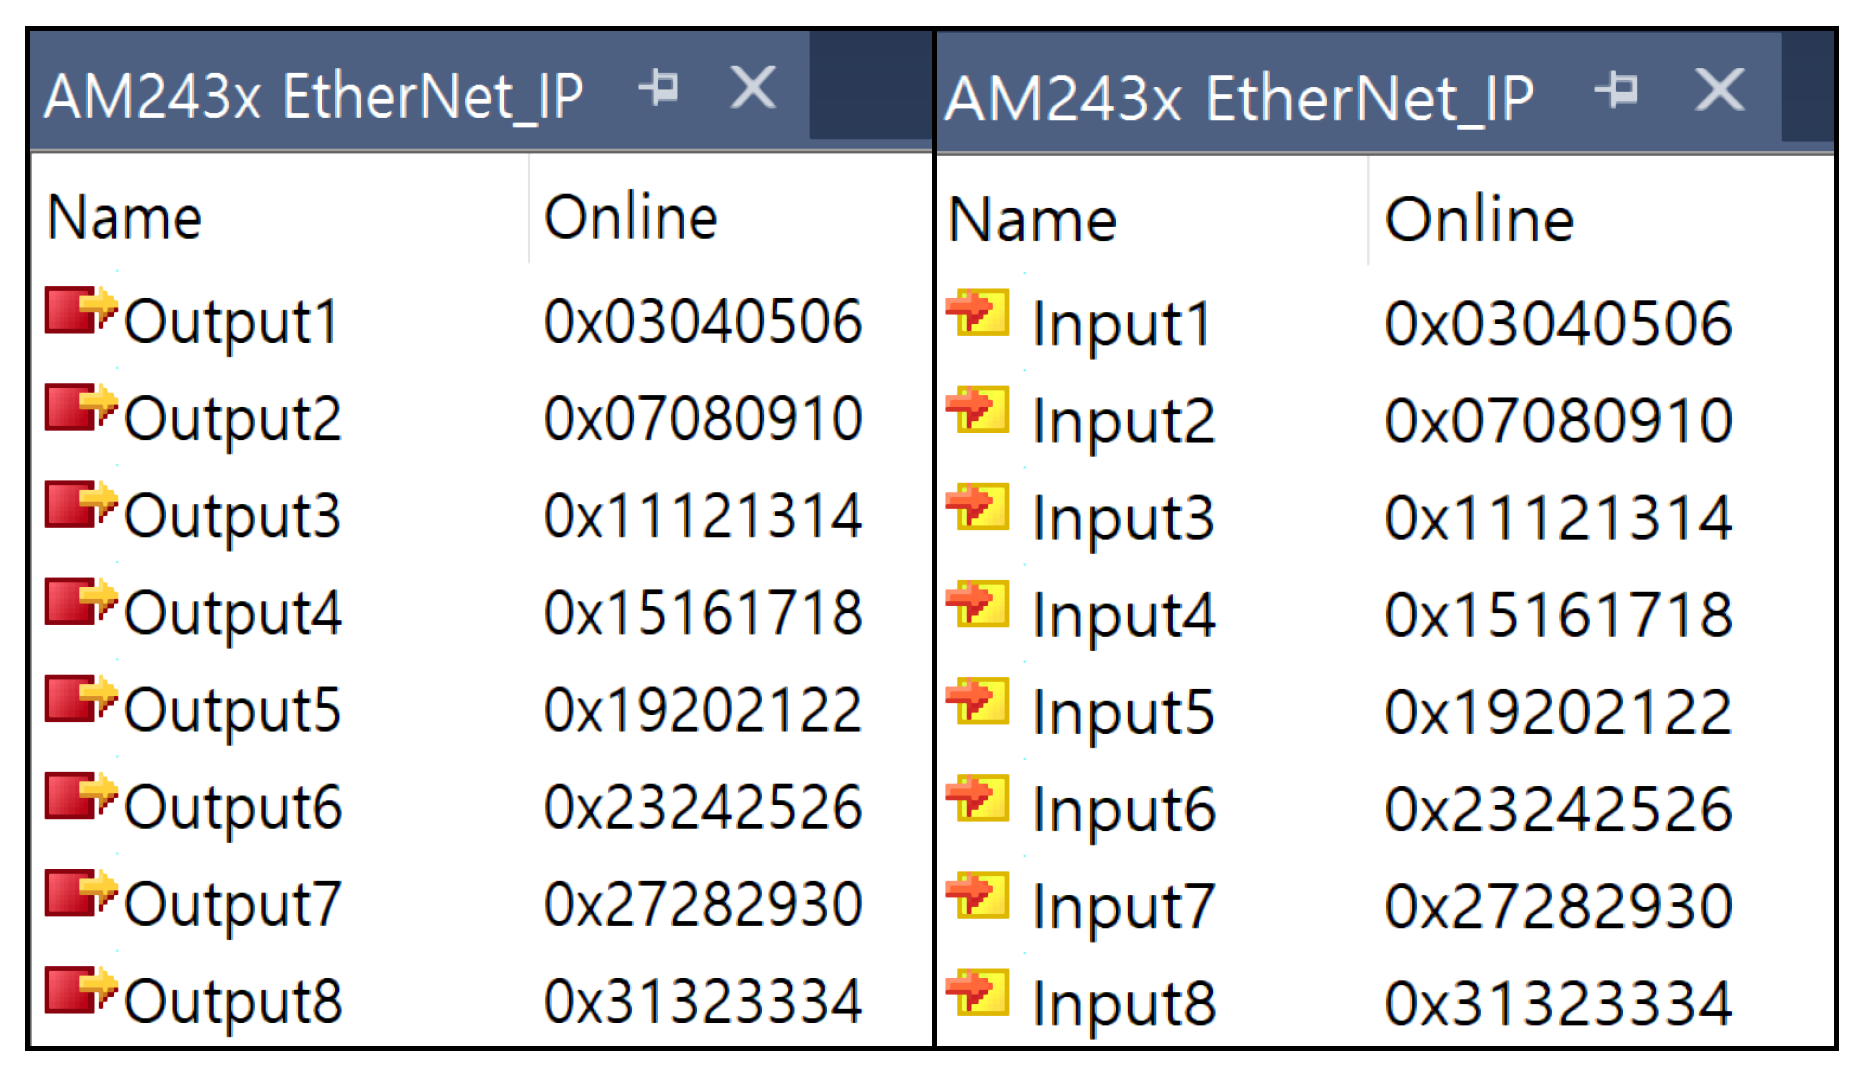The height and width of the screenshot is (1074, 1862).
Task: Click the yellow Input1 variable icon
Action: [978, 313]
